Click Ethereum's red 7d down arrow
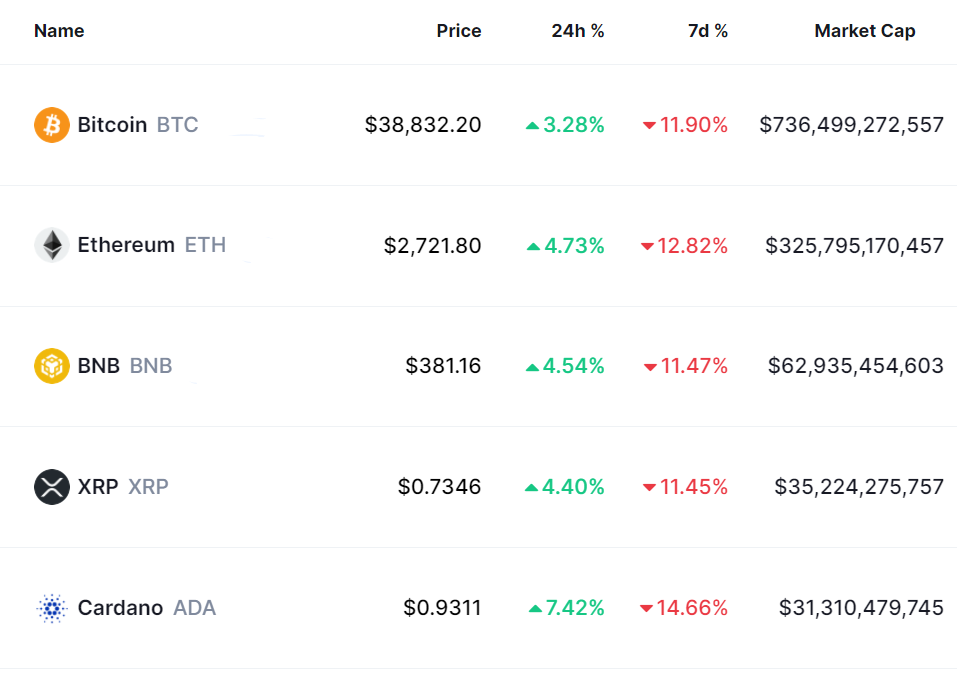The width and height of the screenshot is (964, 681). coord(647,246)
